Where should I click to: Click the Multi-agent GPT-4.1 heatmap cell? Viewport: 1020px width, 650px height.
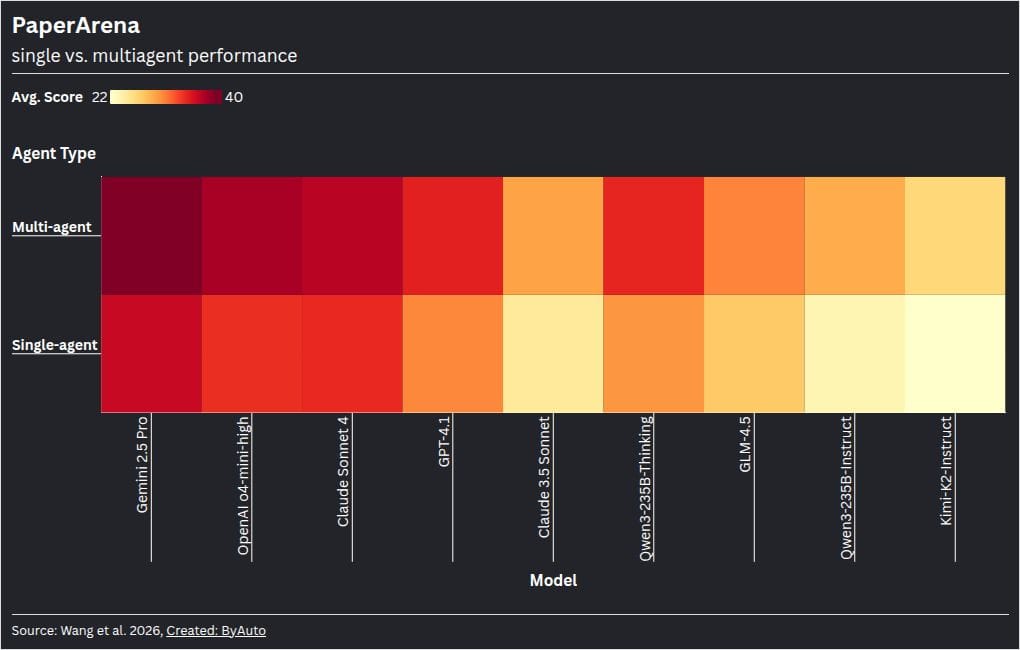click(453, 236)
